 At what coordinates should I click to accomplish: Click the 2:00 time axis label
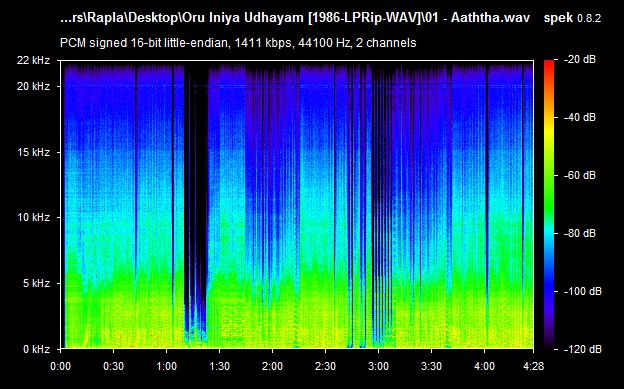pos(272,366)
